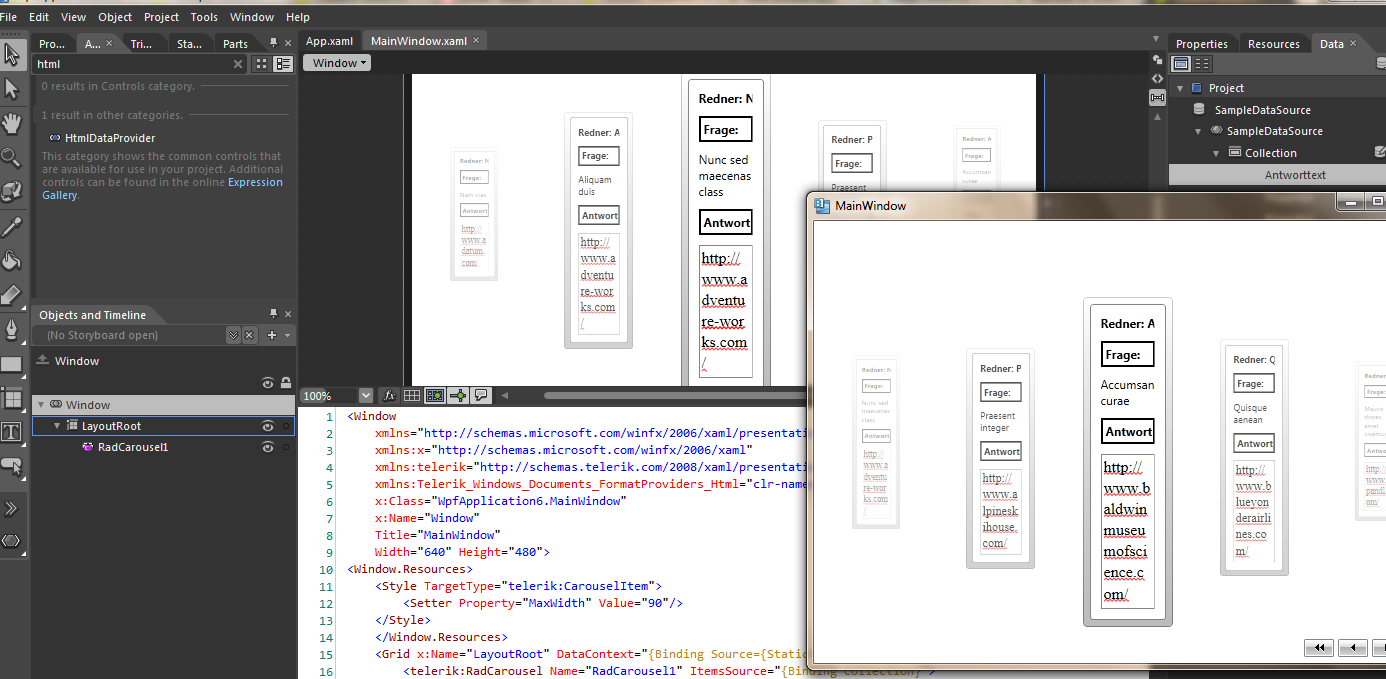1386x679 pixels.
Task: Select the Pen tool
Action: 12,329
